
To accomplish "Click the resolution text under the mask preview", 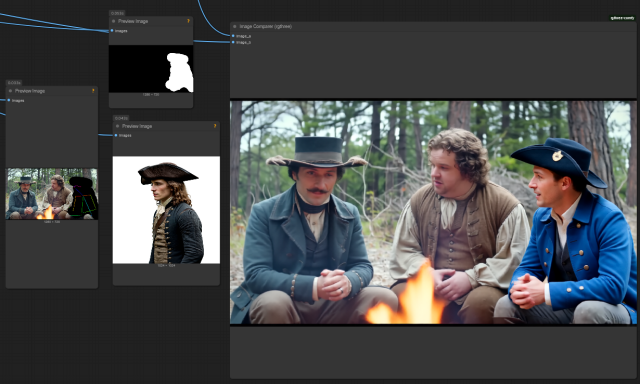I will coord(151,95).
